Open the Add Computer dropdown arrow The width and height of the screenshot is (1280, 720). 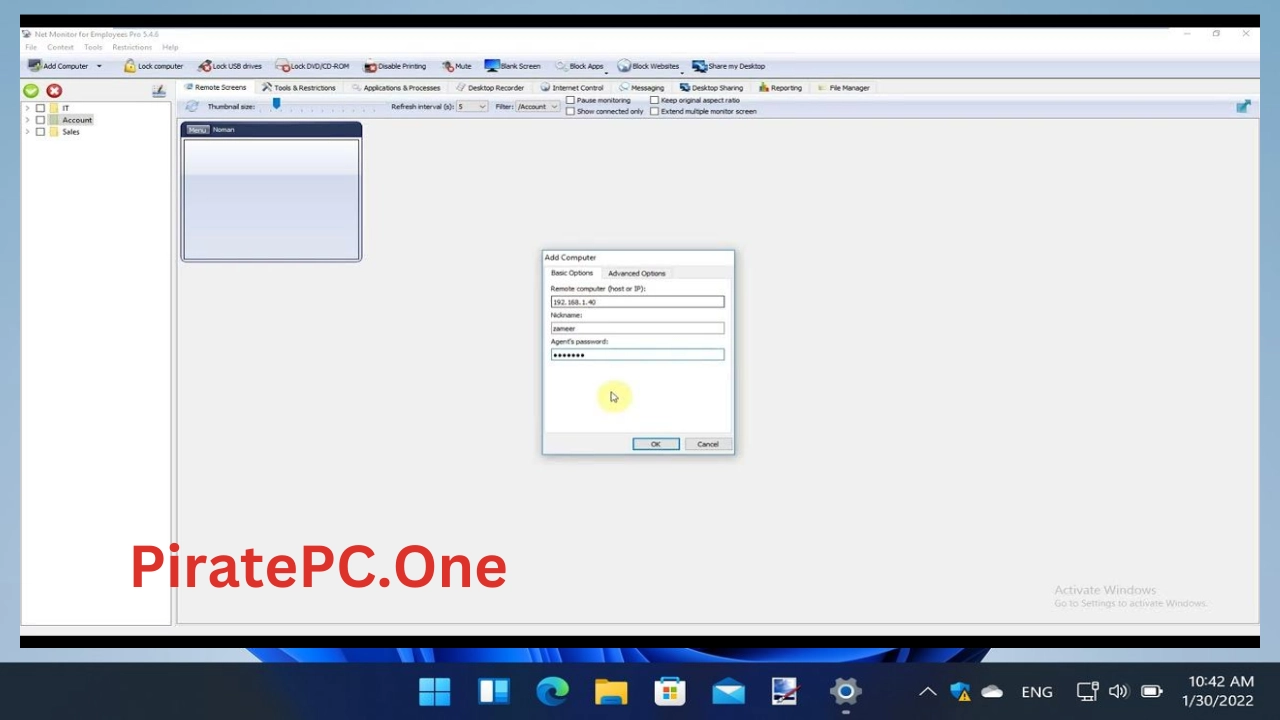coord(99,66)
